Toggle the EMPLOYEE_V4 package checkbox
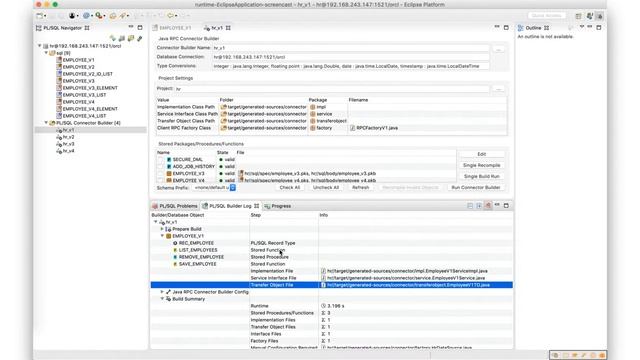The image size is (640, 360). (160, 180)
